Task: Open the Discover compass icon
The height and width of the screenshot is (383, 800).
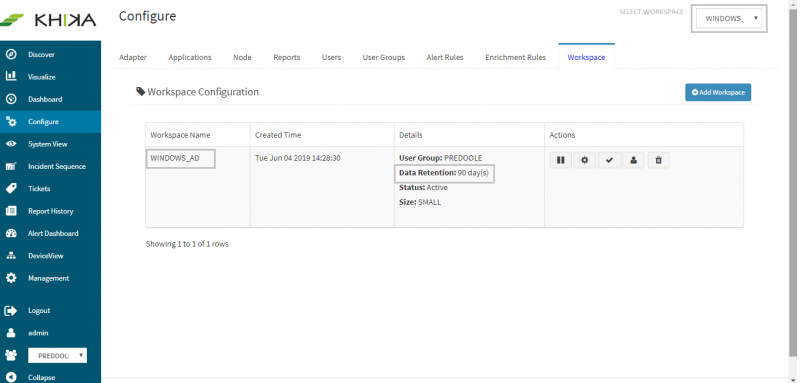Action: (11, 55)
